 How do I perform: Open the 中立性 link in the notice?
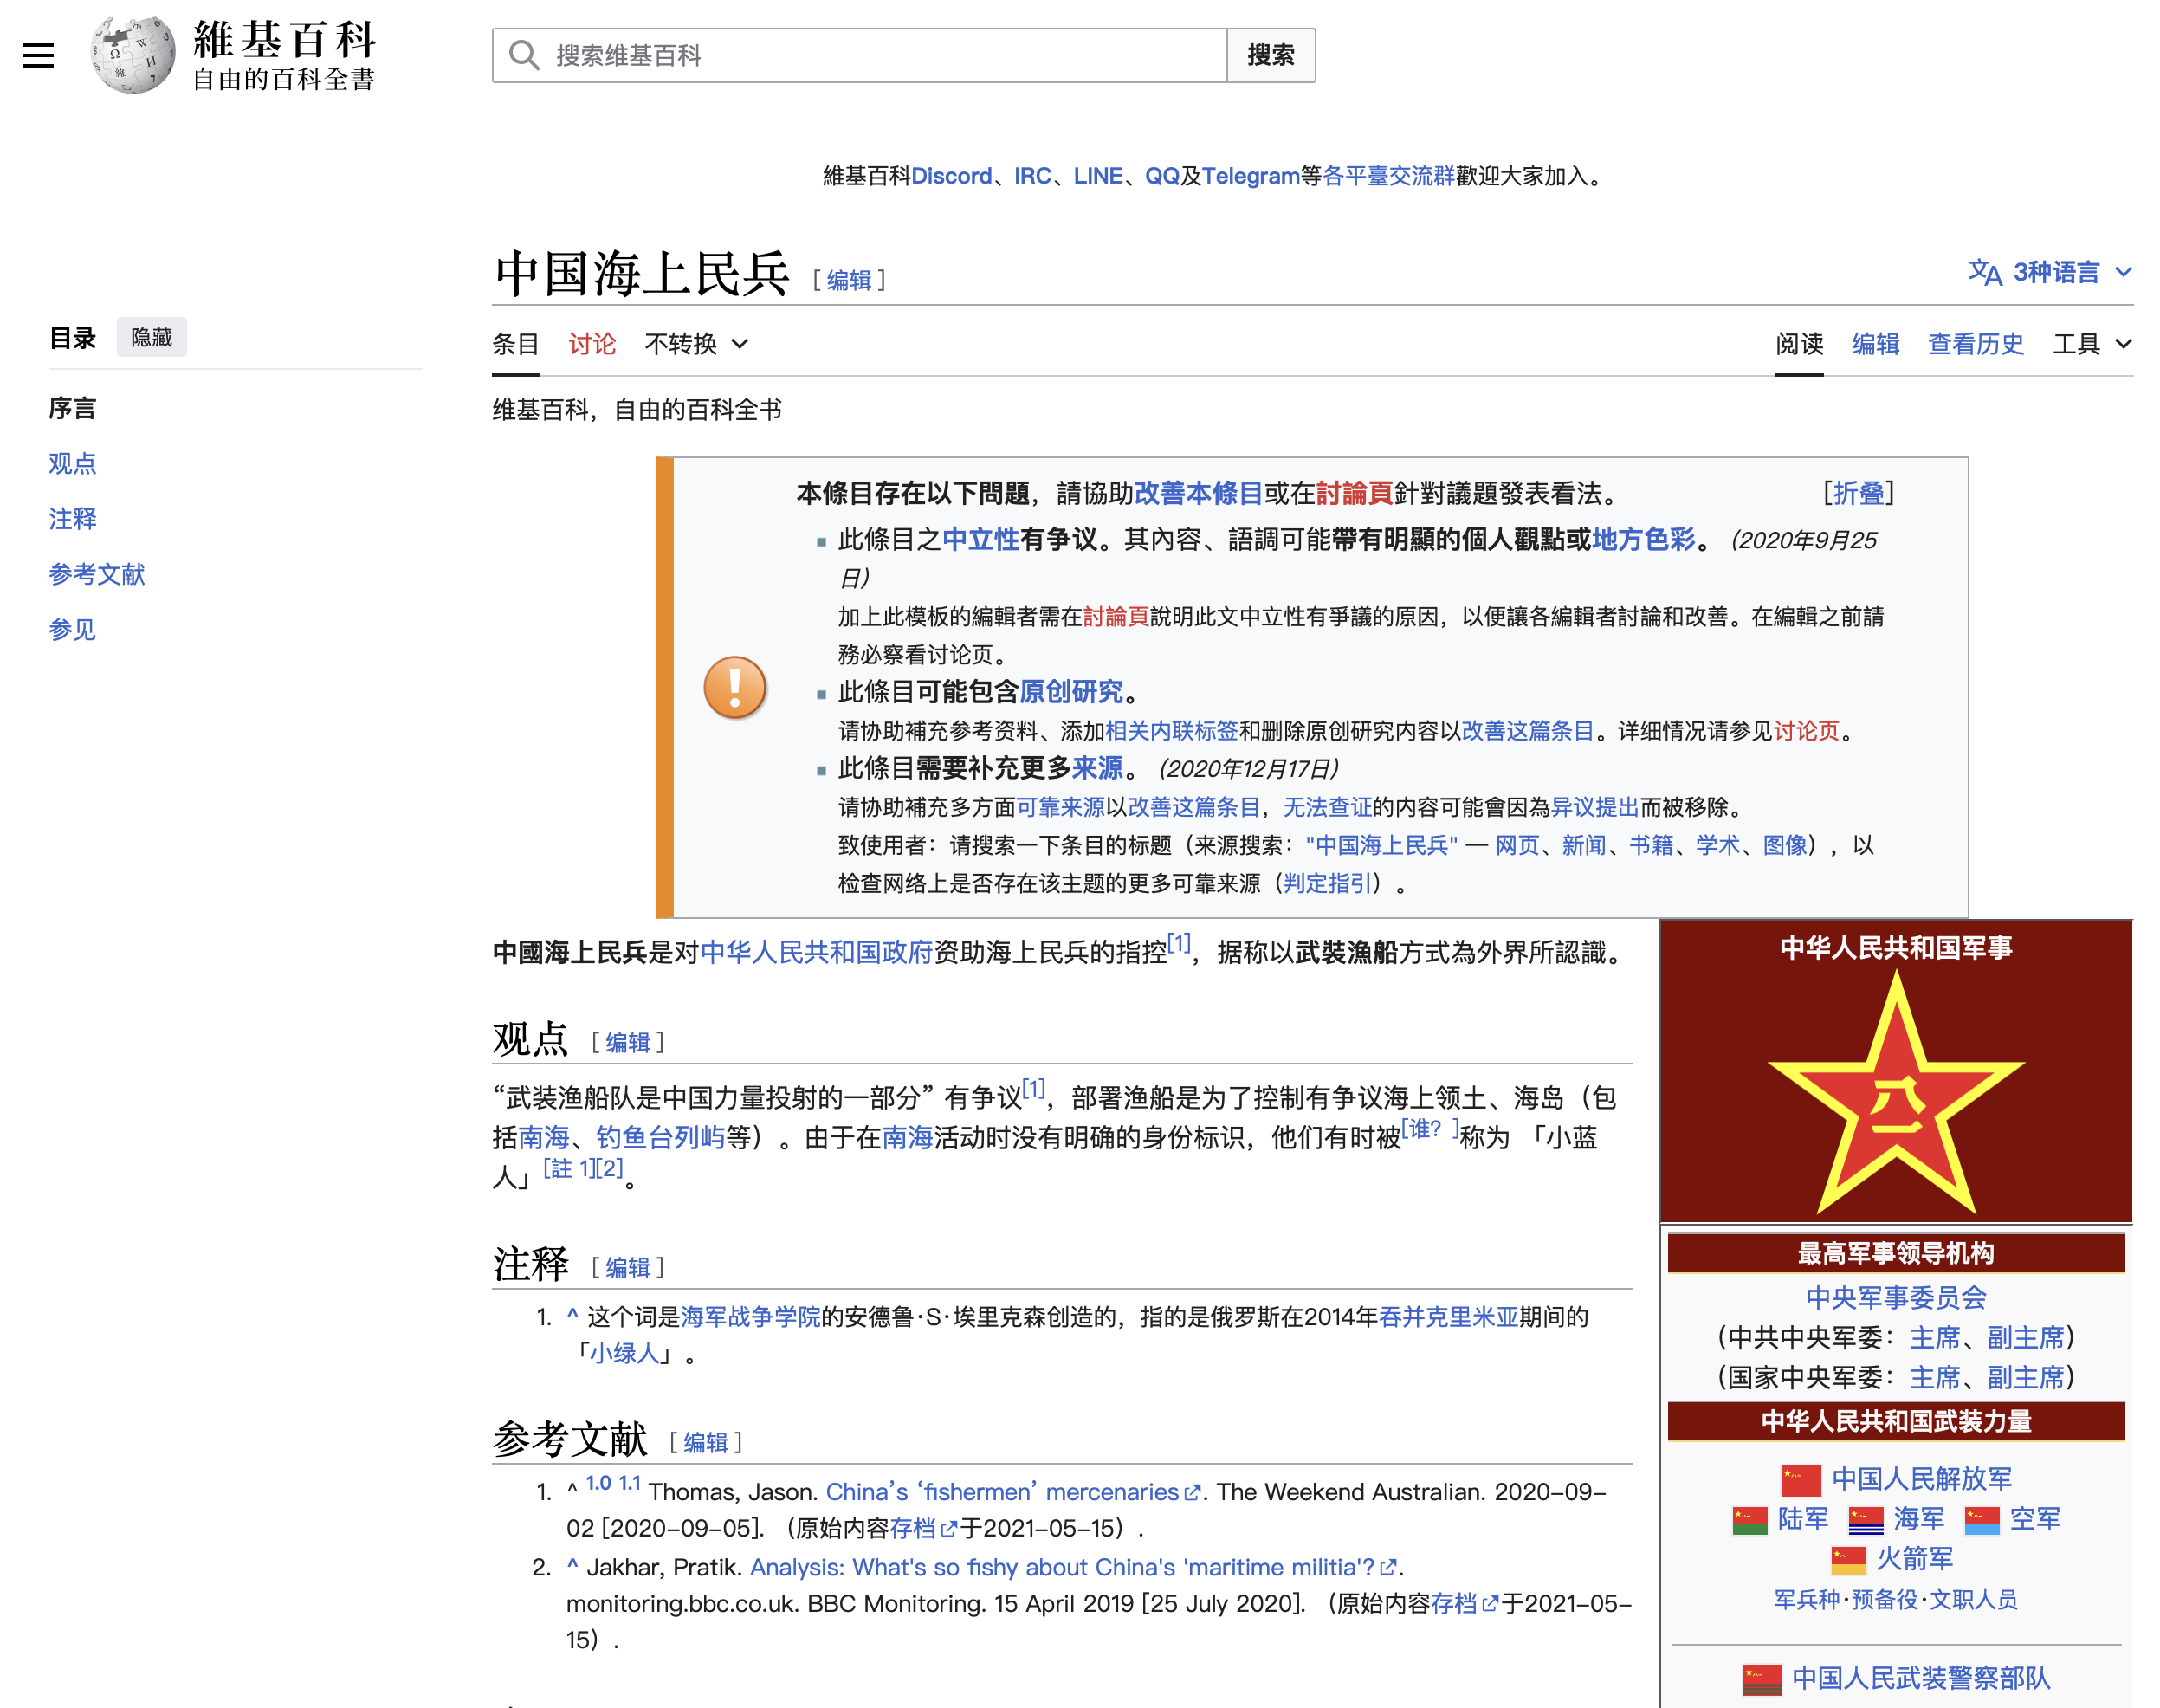click(x=980, y=540)
